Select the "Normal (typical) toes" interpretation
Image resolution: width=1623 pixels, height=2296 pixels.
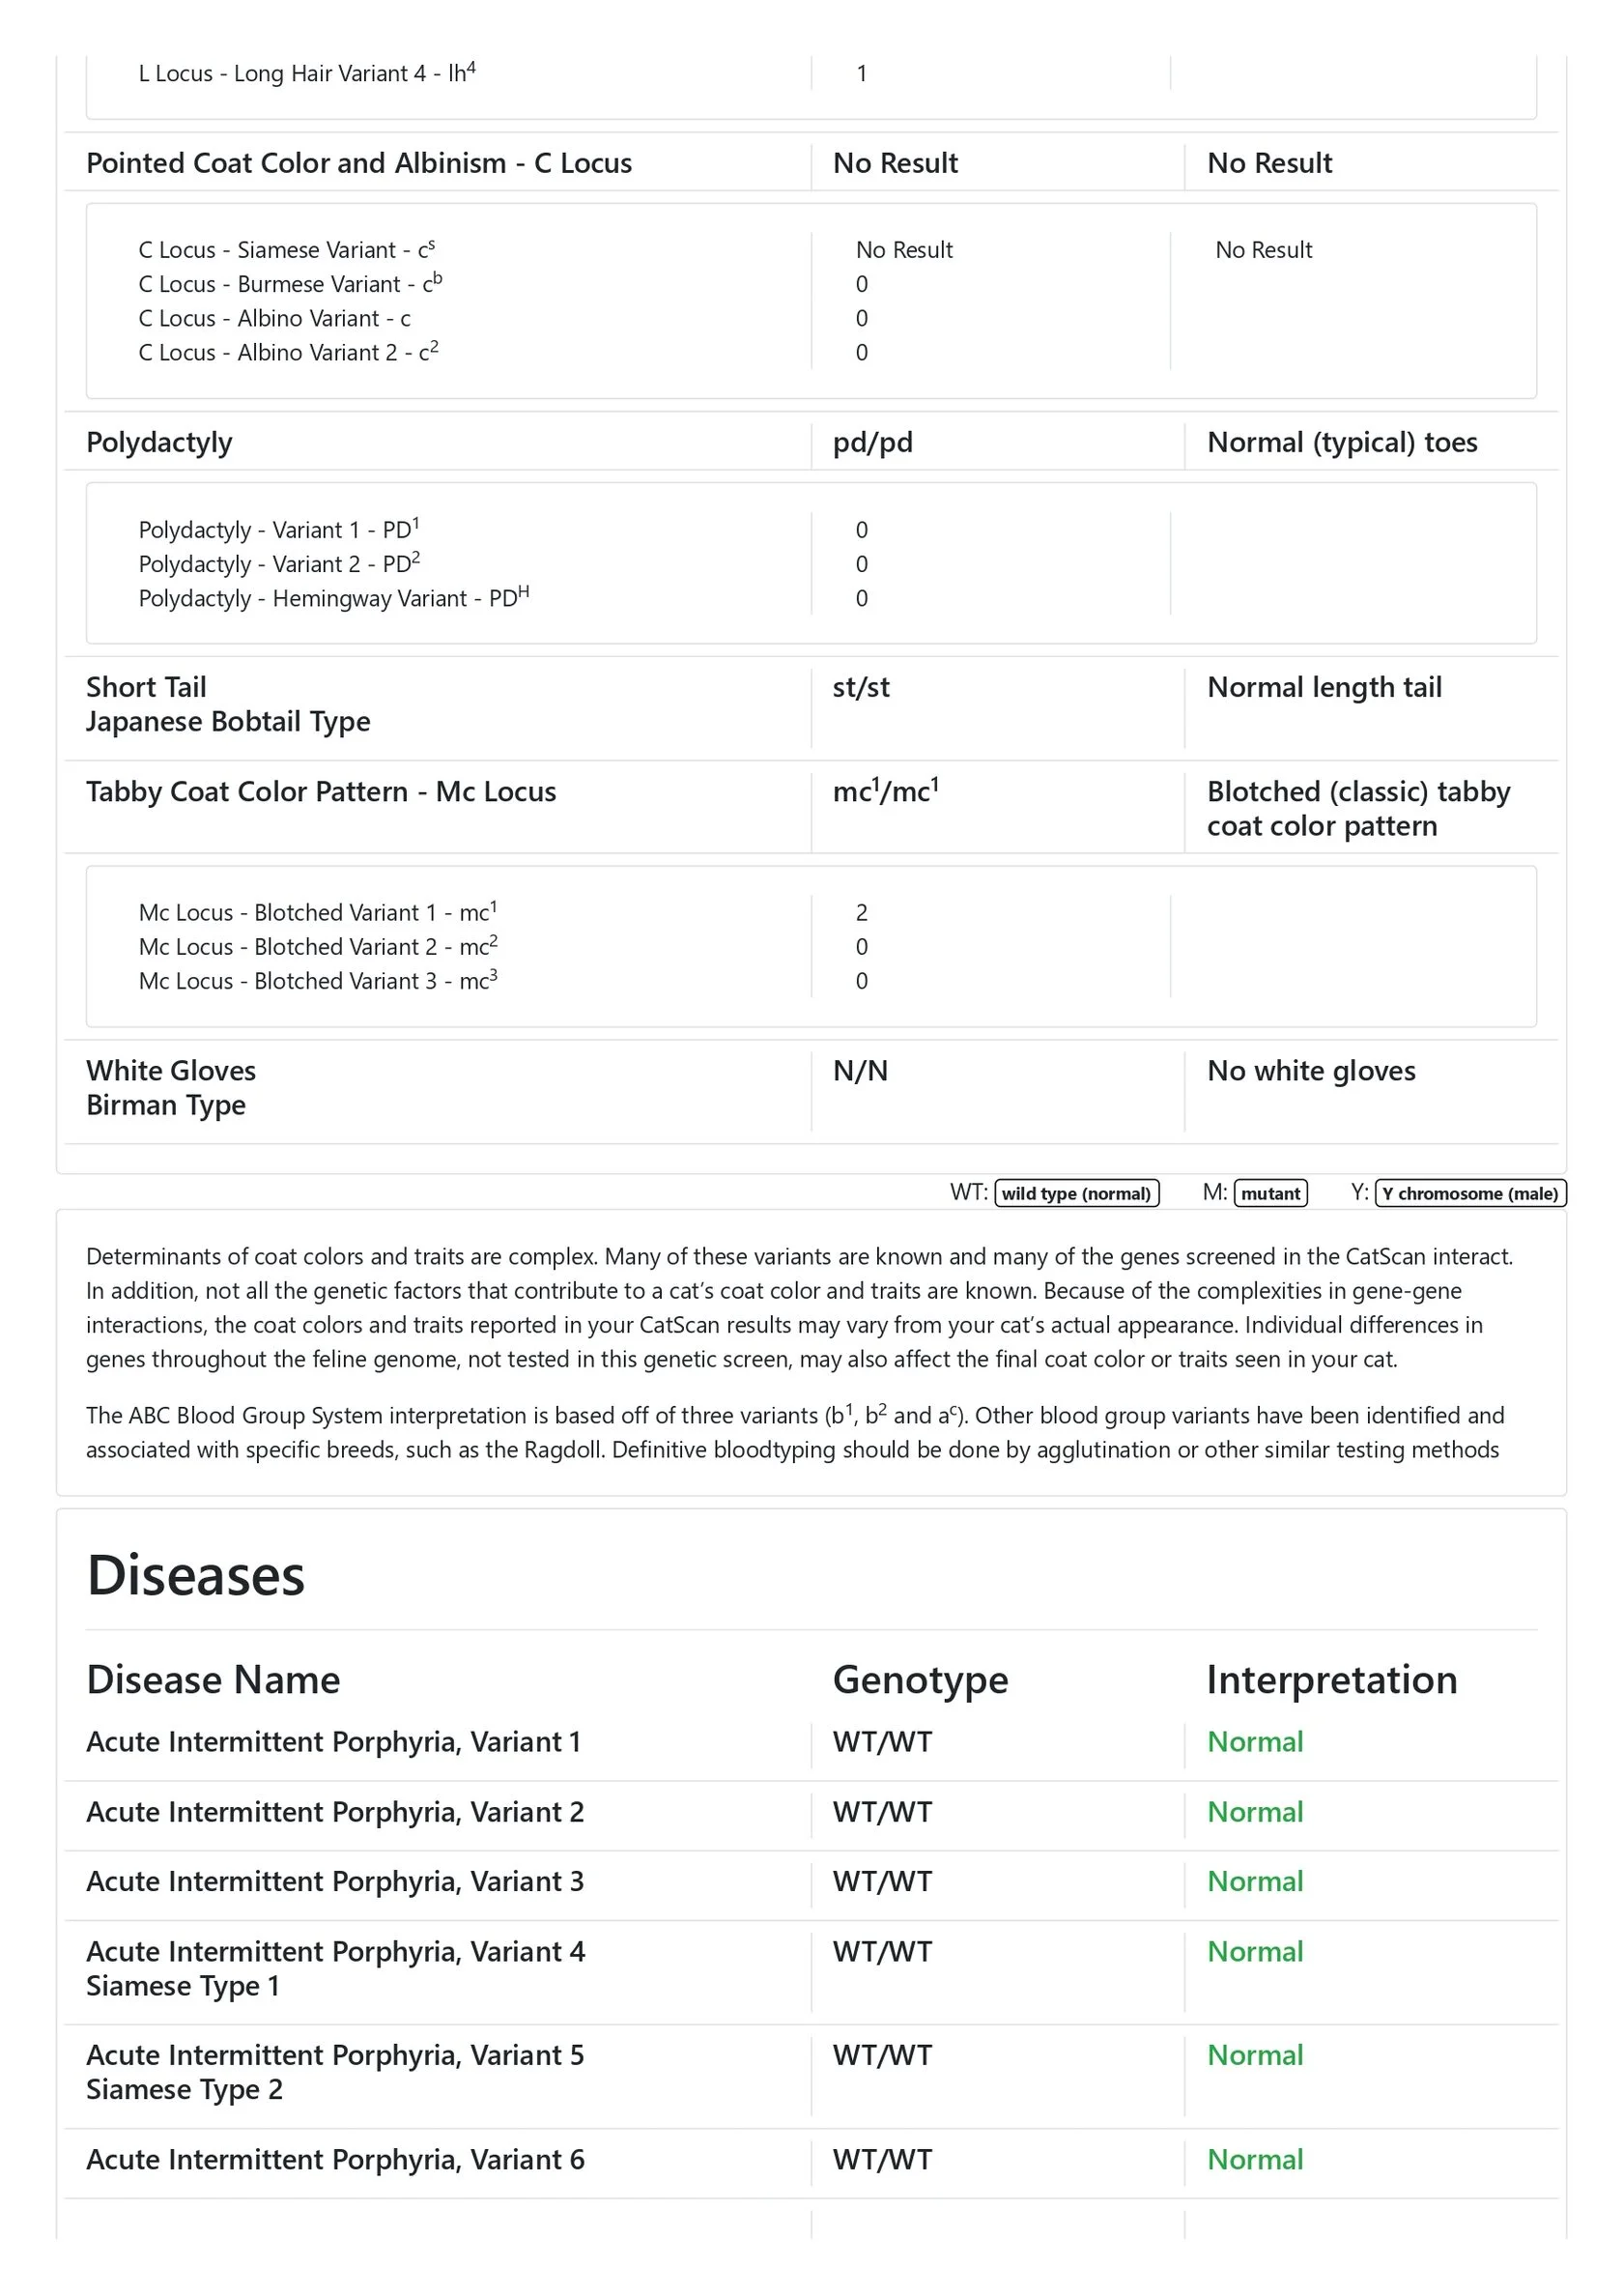coord(1342,442)
